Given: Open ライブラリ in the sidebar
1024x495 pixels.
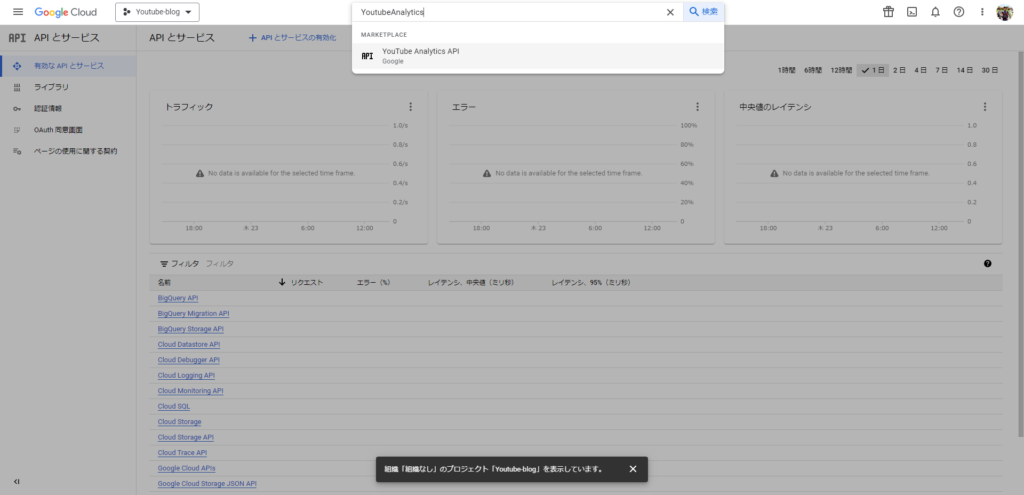Looking at the screenshot, I should coord(68,87).
